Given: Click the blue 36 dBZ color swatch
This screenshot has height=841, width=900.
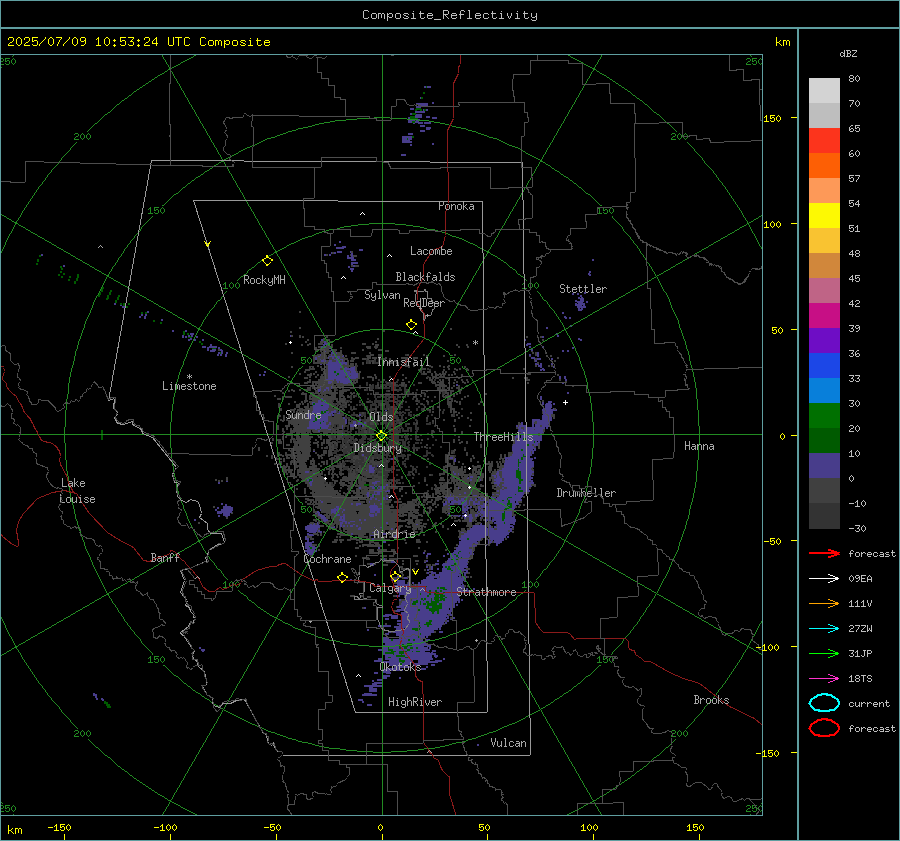Looking at the screenshot, I should coord(824,365).
